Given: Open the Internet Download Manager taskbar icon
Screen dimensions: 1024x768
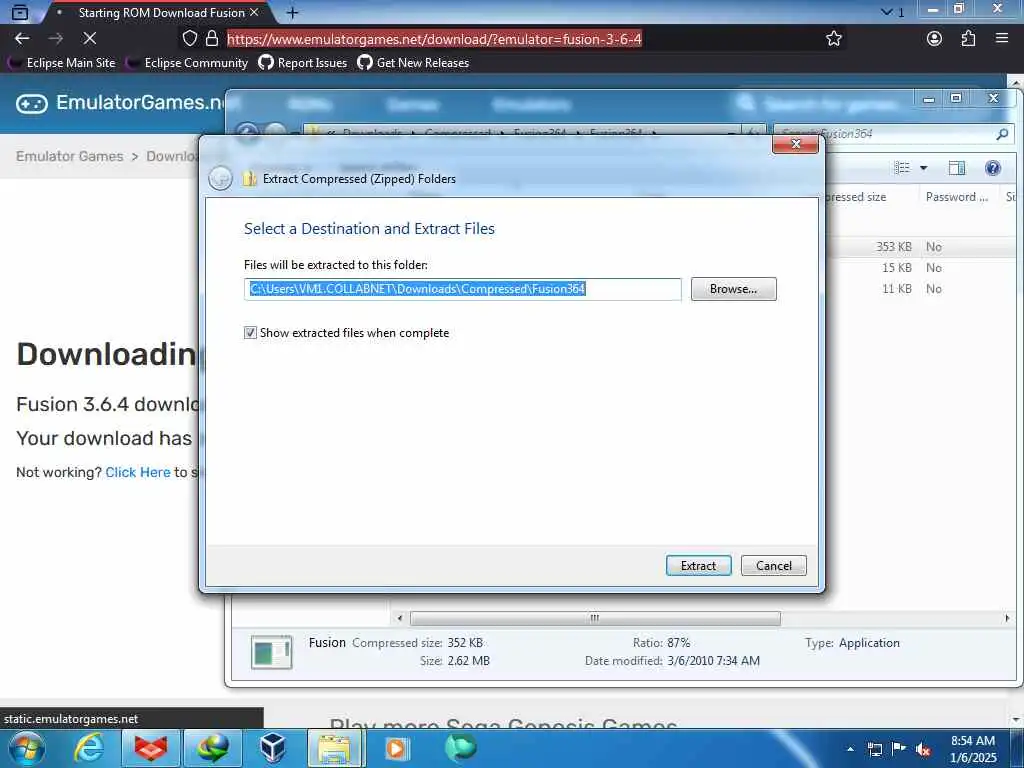Looking at the screenshot, I should point(213,748).
